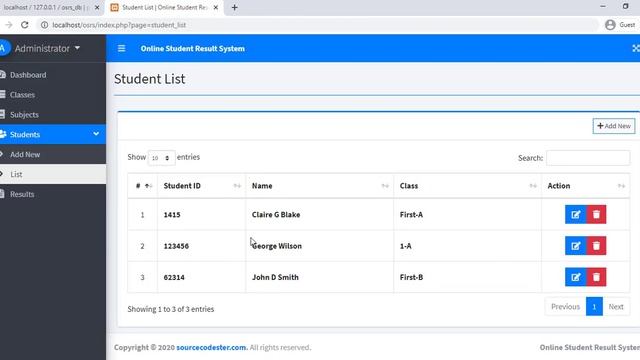Select page 1 in pagination

tap(594, 307)
